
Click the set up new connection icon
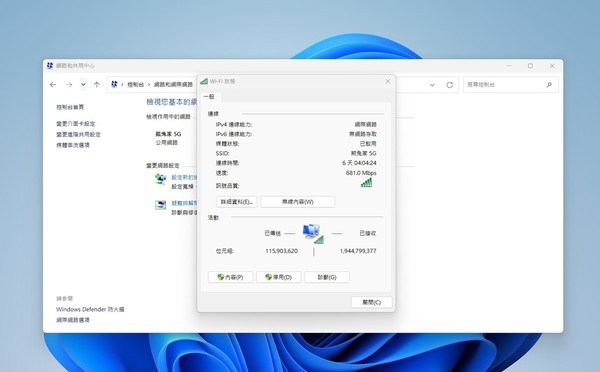pos(160,179)
